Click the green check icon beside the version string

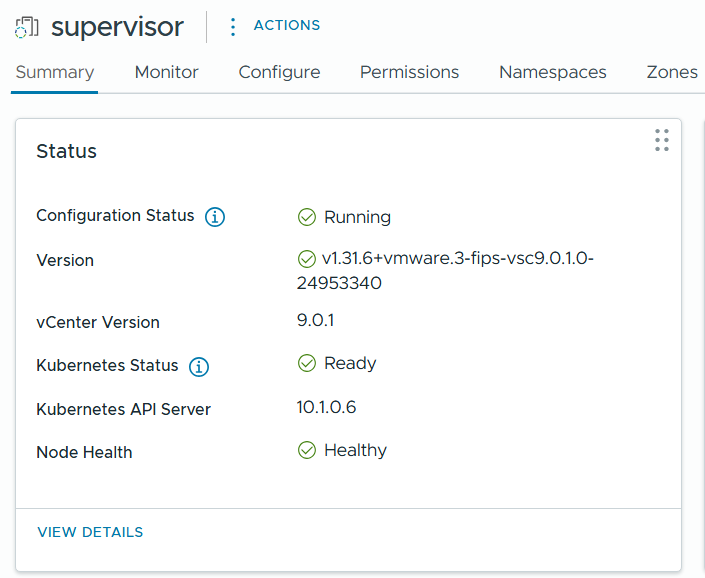coord(307,259)
